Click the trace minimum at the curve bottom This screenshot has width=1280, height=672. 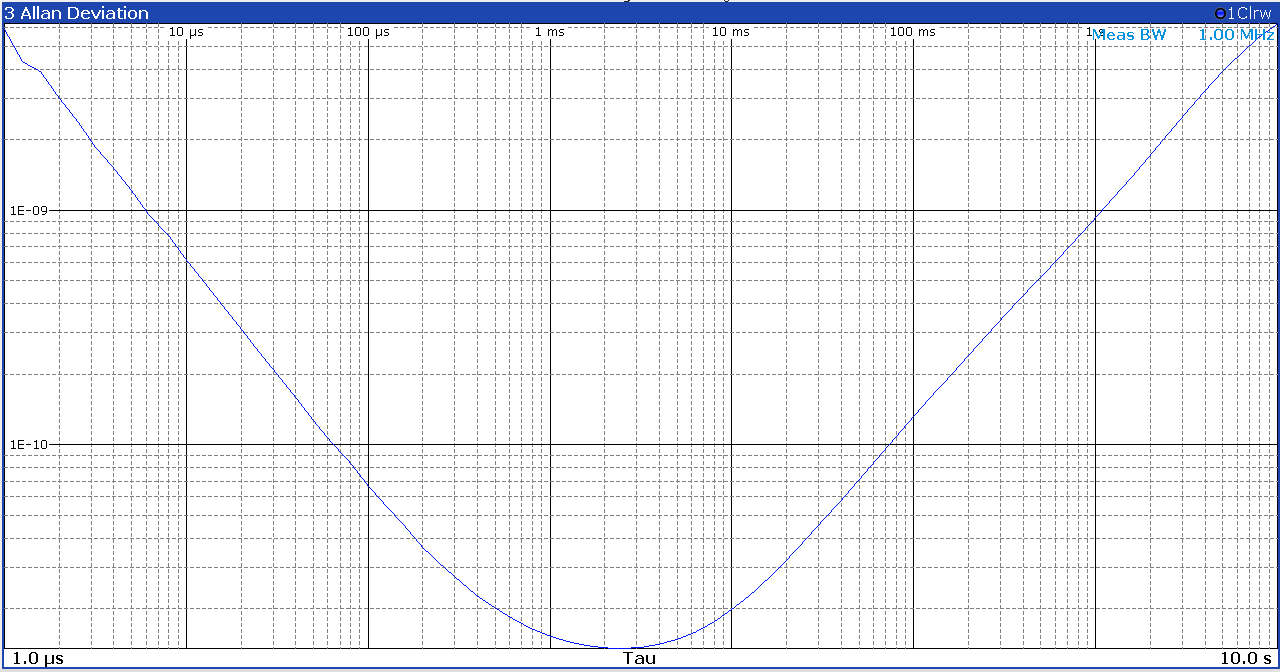click(x=622, y=648)
